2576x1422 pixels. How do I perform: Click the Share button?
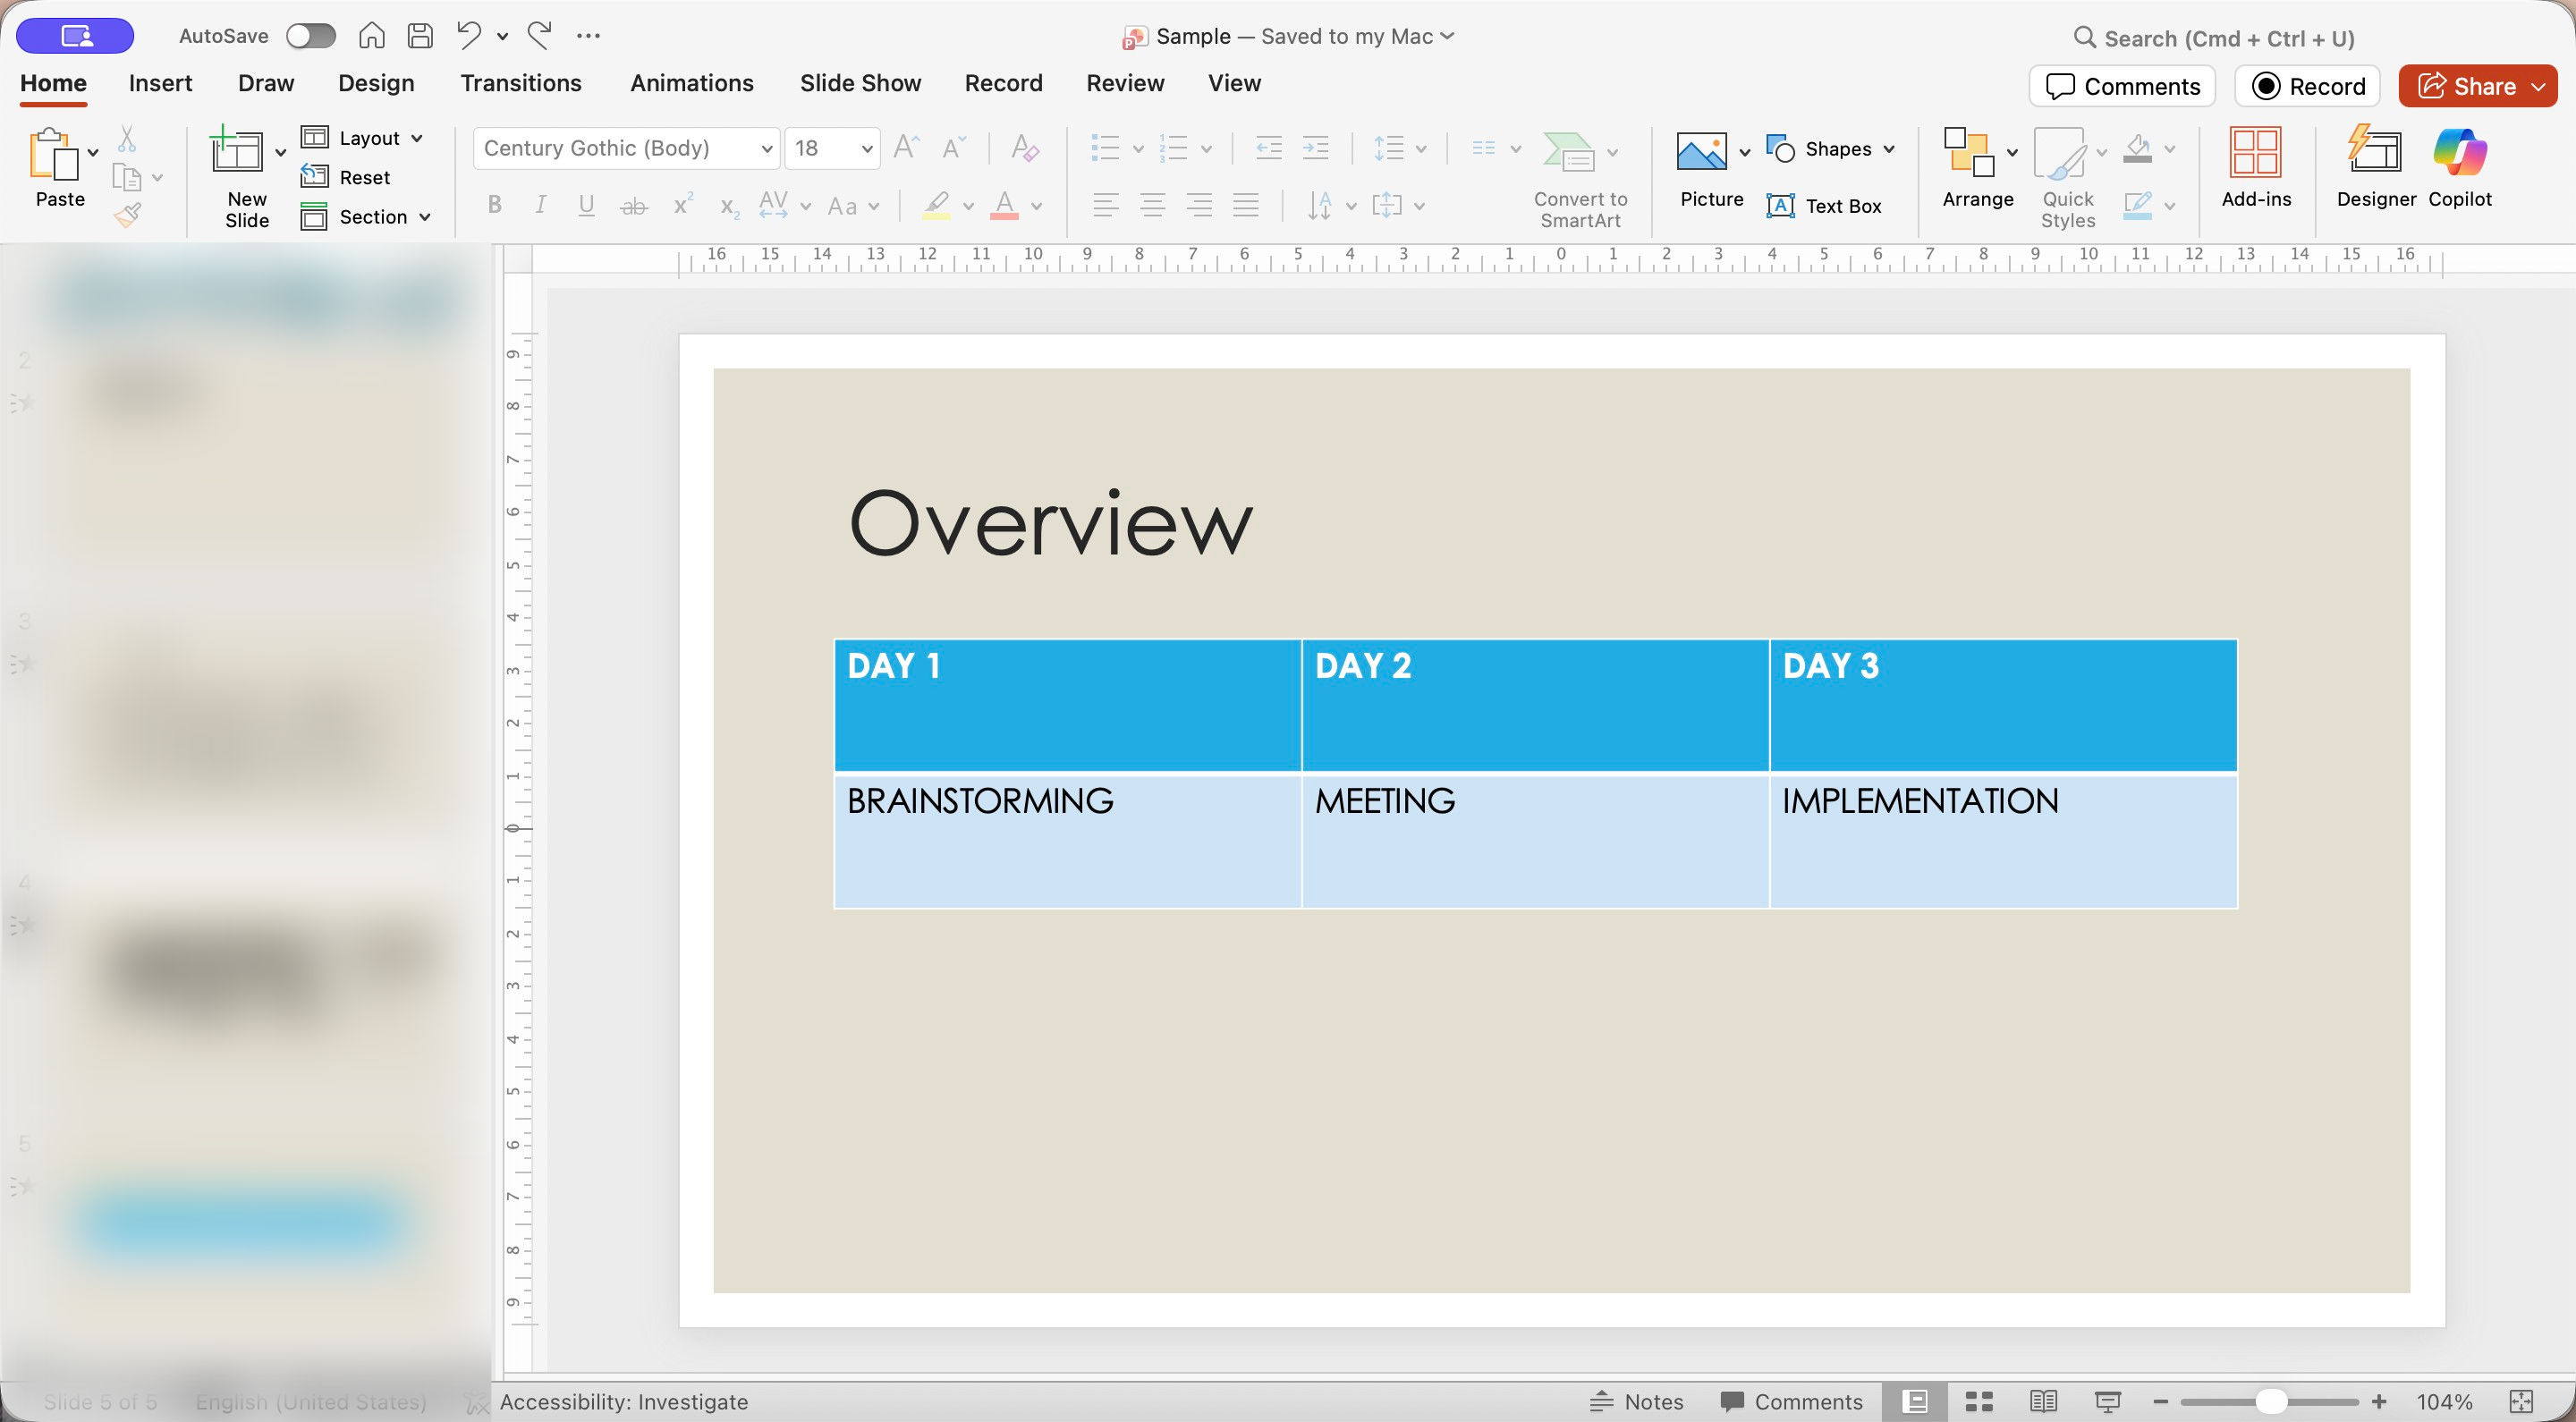2466,86
